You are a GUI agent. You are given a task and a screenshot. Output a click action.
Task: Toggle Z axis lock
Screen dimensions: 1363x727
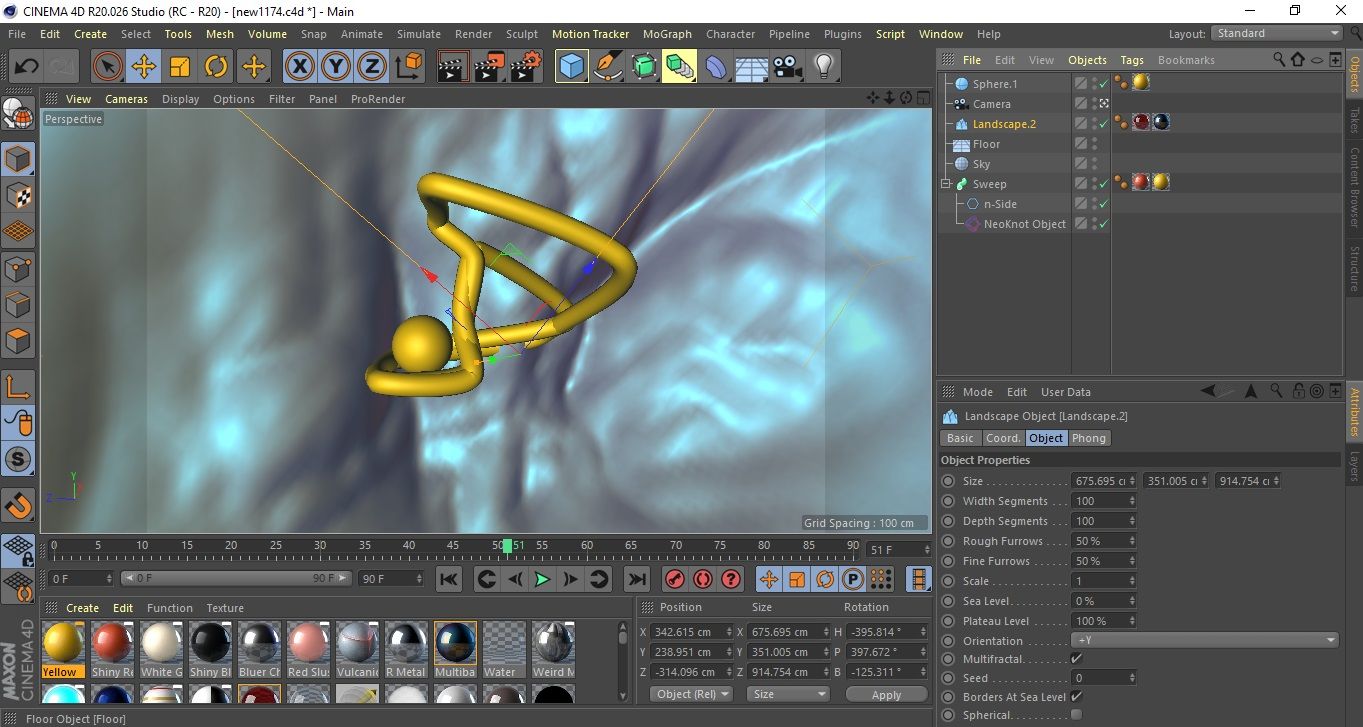tap(372, 67)
